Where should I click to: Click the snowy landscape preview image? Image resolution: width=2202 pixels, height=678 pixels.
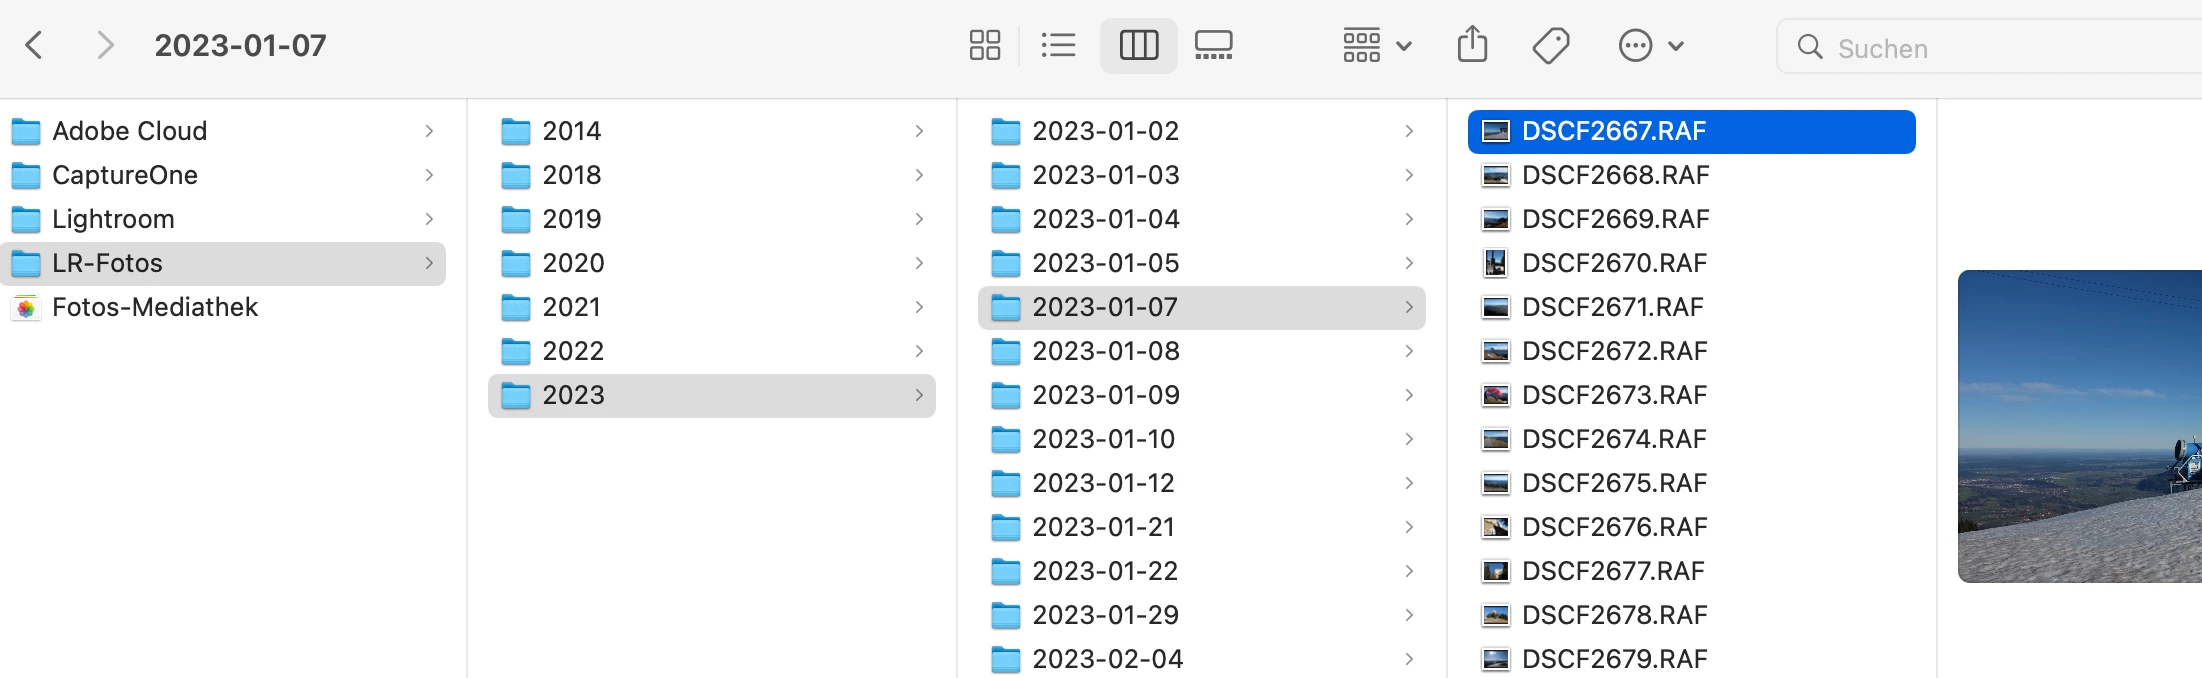[2080, 426]
